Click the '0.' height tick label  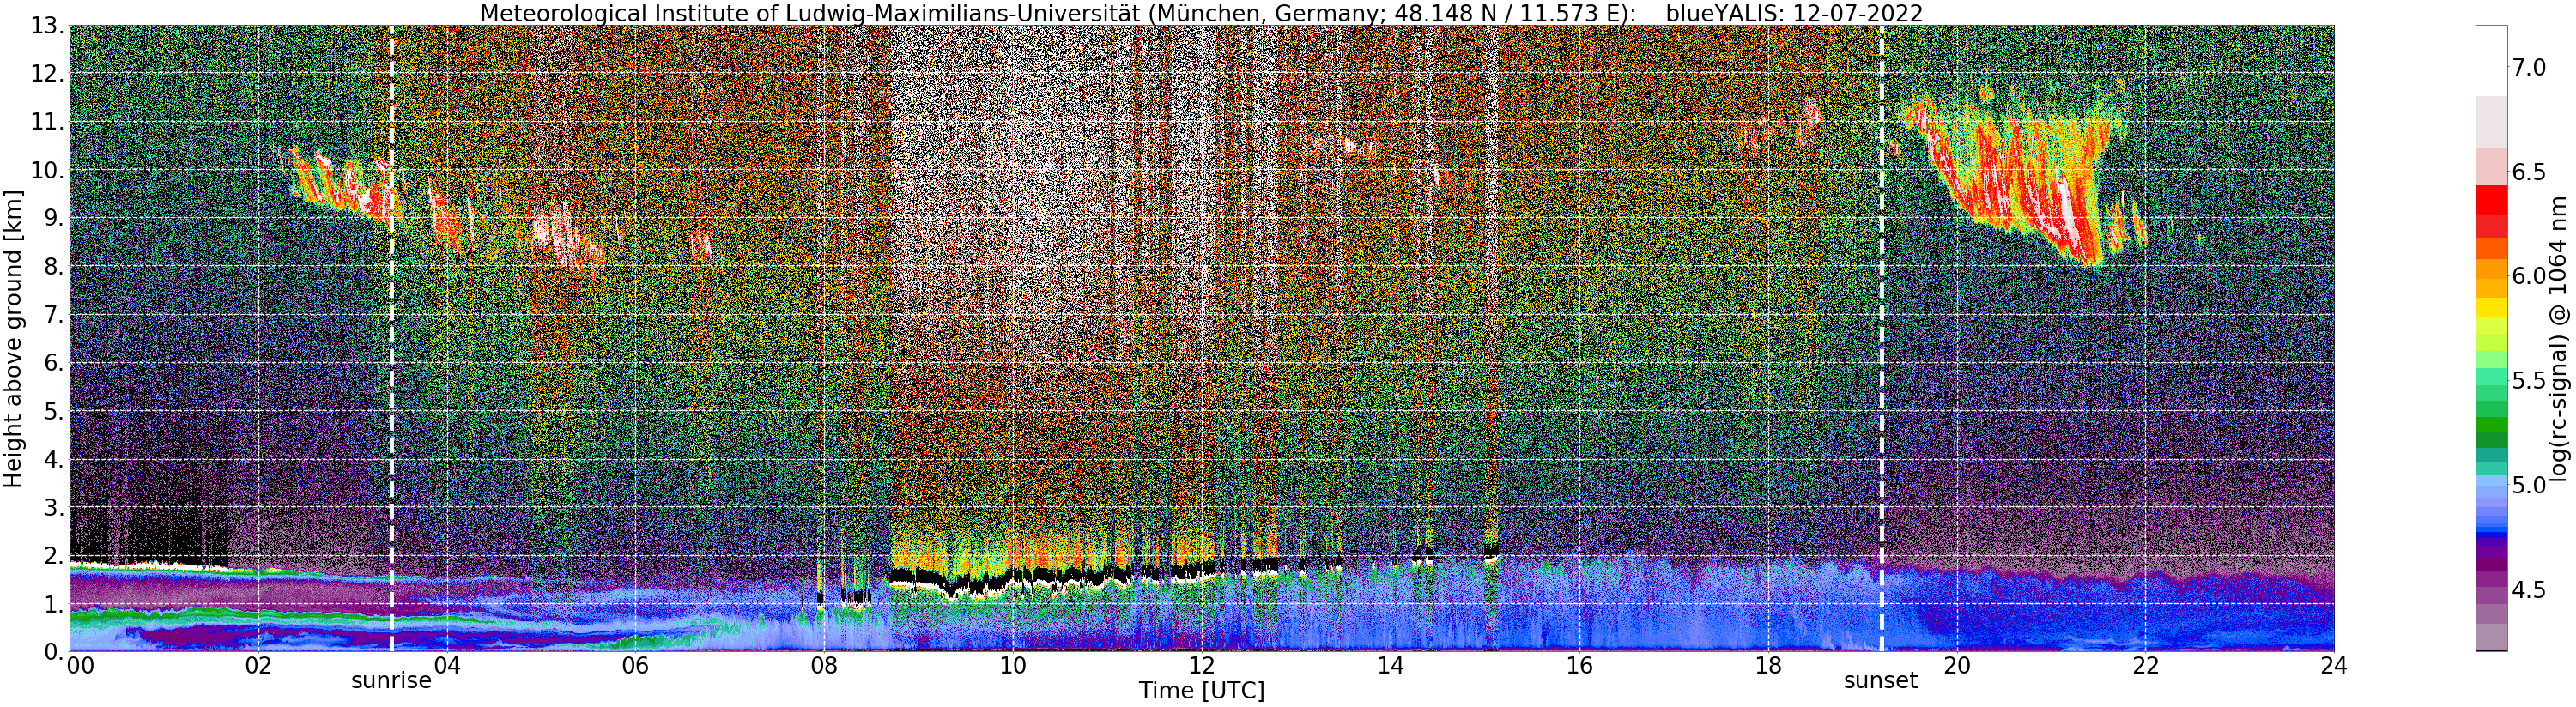(54, 652)
